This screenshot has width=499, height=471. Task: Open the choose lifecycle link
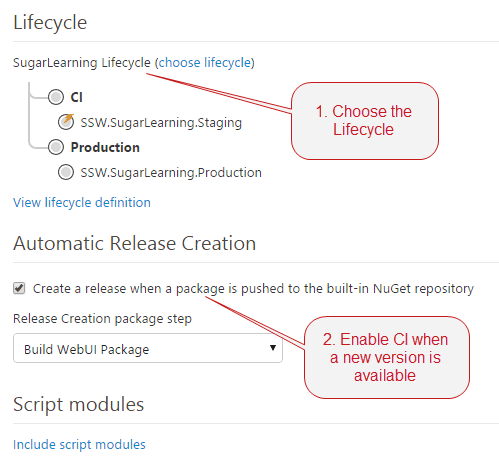(205, 63)
